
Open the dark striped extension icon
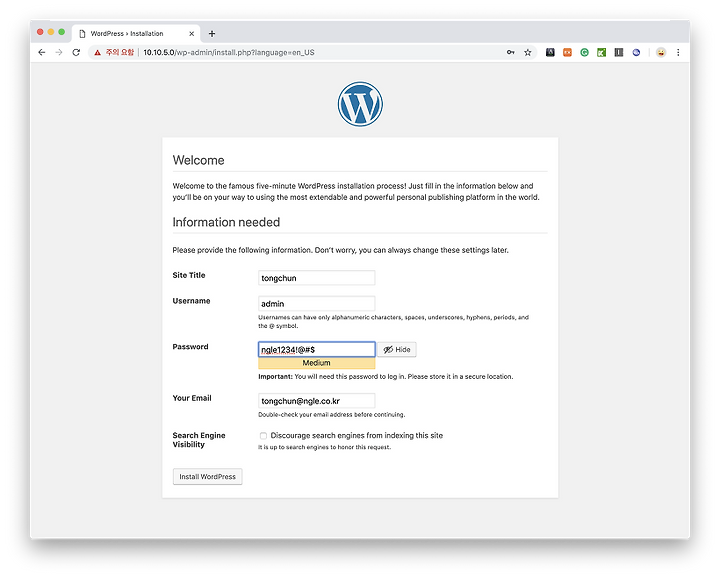(619, 52)
